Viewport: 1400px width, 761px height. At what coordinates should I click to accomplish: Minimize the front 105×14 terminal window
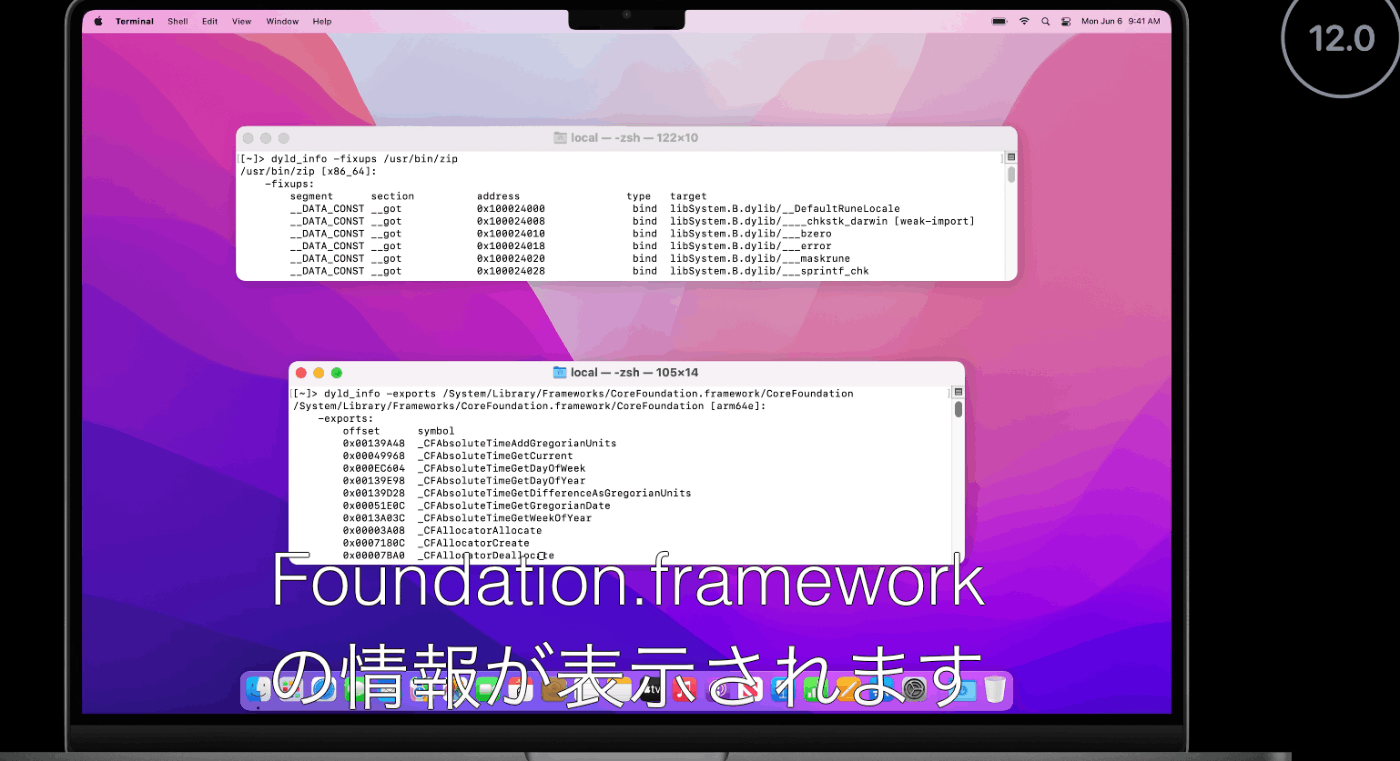pos(319,373)
